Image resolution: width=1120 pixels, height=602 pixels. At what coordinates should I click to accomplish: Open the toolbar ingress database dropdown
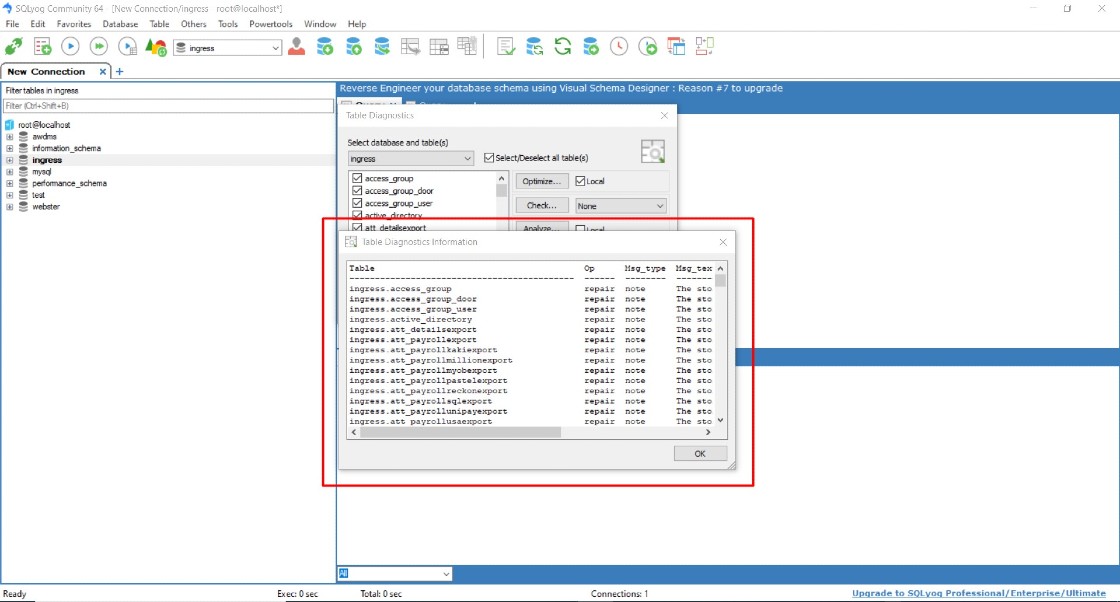pos(276,48)
